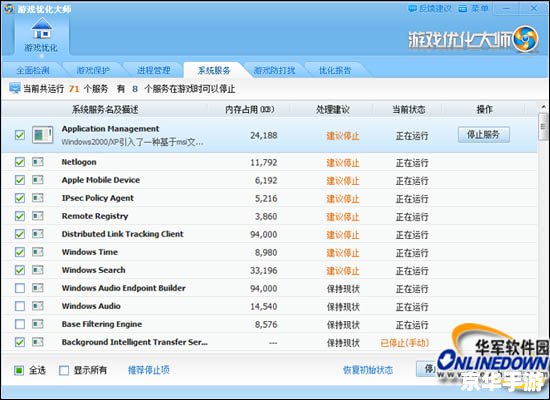Click the 反馈建议 feedback icon
Image resolution: width=550 pixels, height=400 pixels.
pyautogui.click(x=412, y=8)
